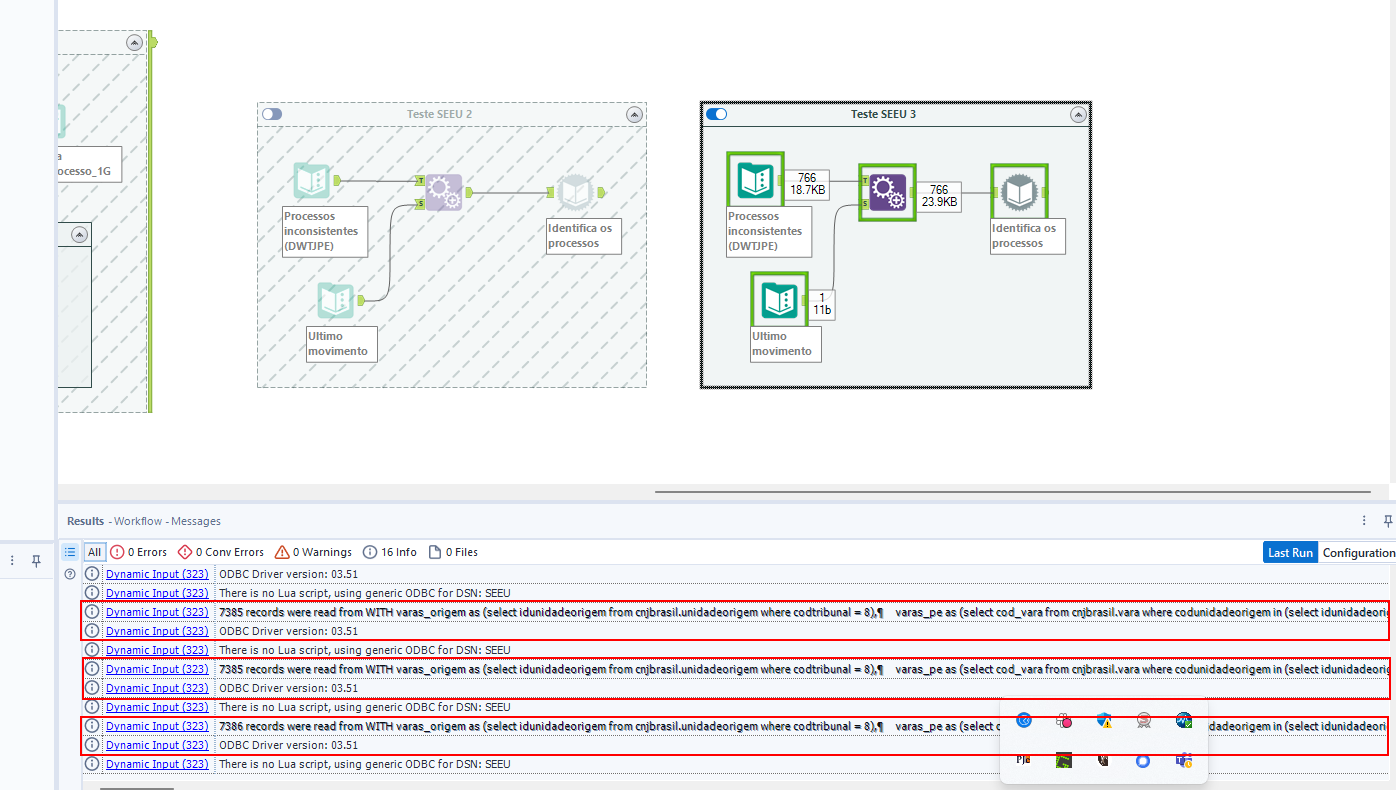Open the first Dynamic Input (323) log link
Viewport: 1396px width, 790px height.
157,573
